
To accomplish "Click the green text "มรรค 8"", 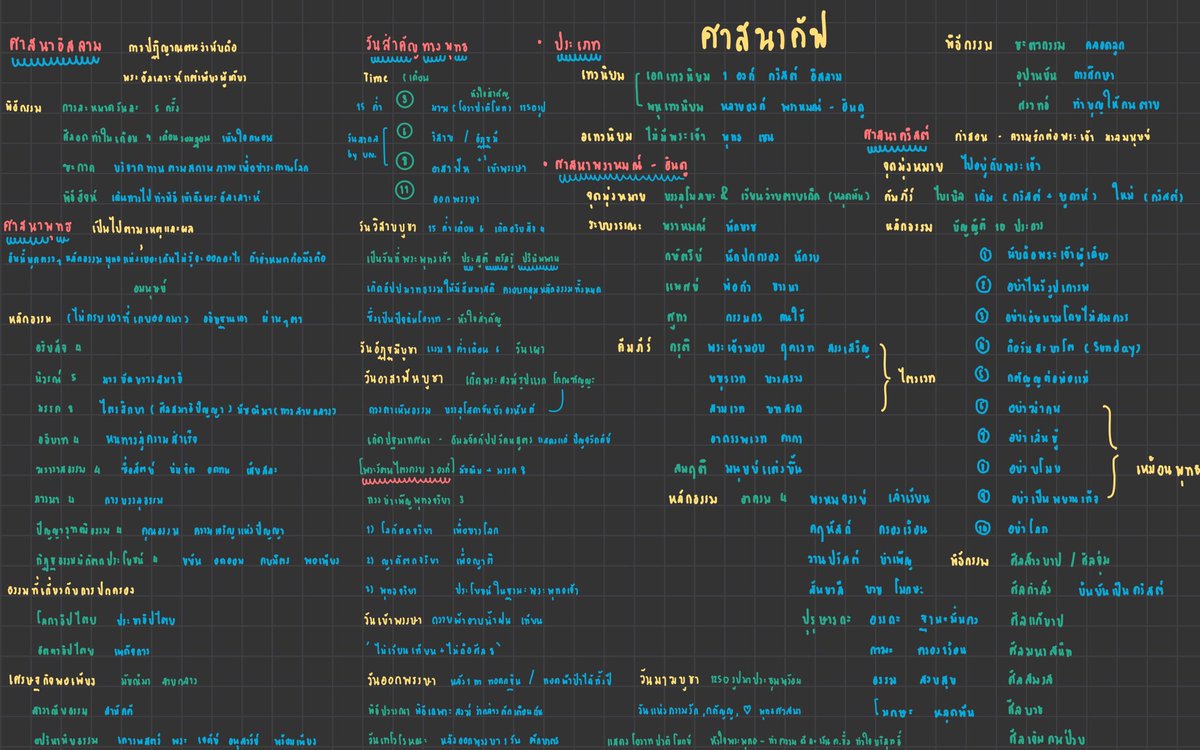I will tap(53, 408).
